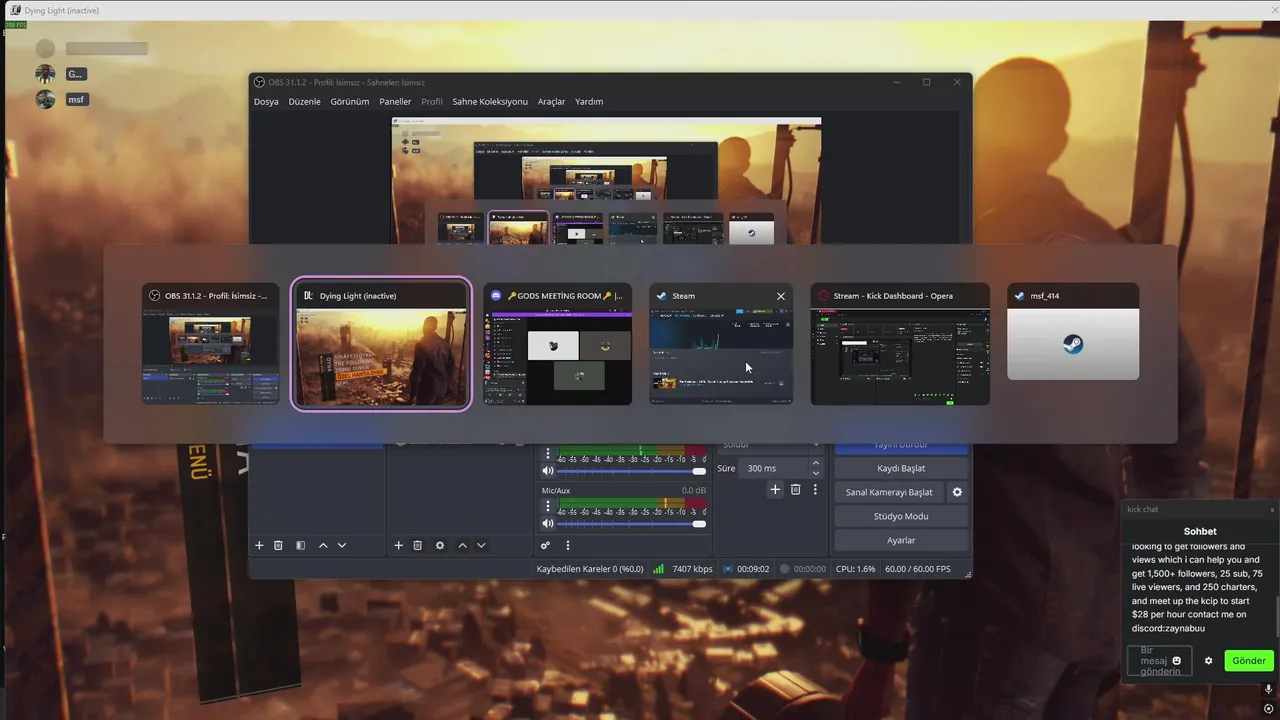Screen dimensions: 1280x720
Task: Send chat message with green Gönder button
Action: 1249,661
